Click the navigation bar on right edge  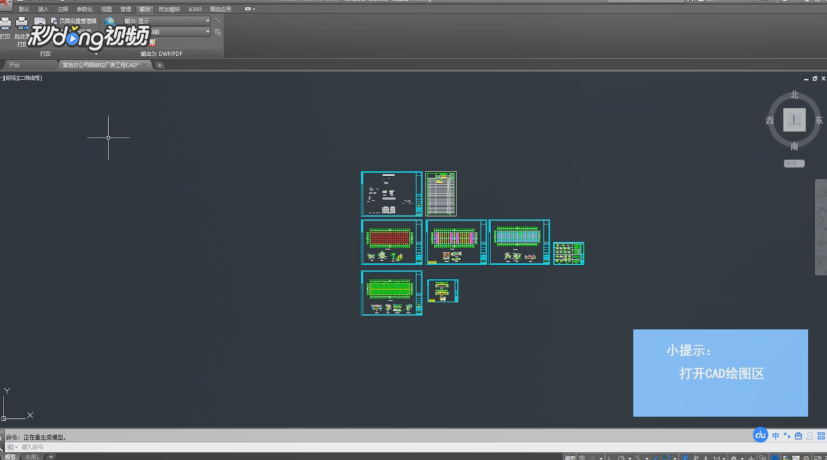point(821,227)
